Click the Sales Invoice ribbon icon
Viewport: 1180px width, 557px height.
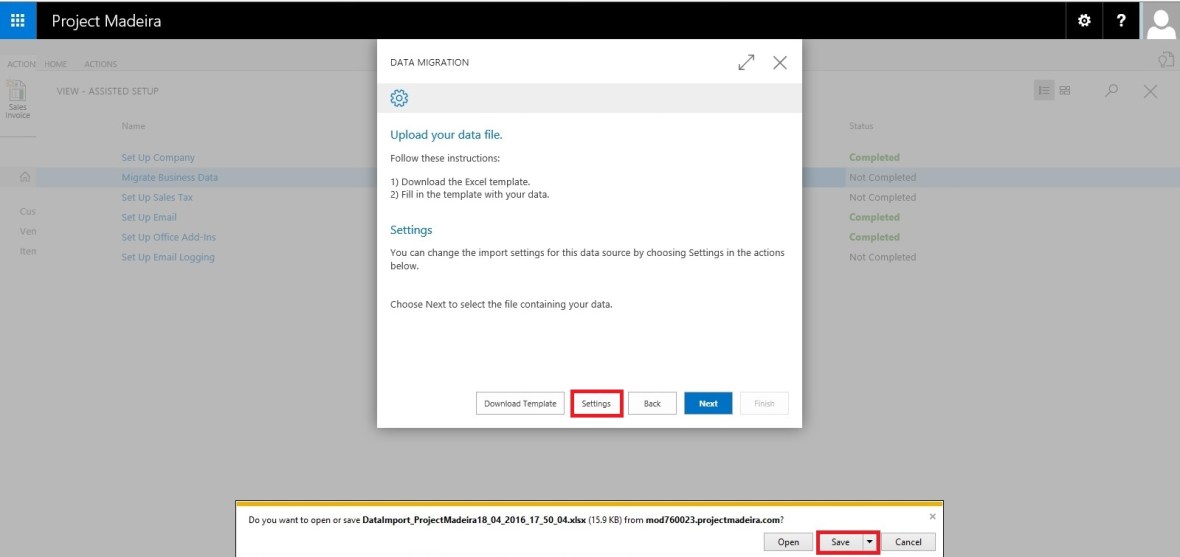pyautogui.click(x=17, y=100)
